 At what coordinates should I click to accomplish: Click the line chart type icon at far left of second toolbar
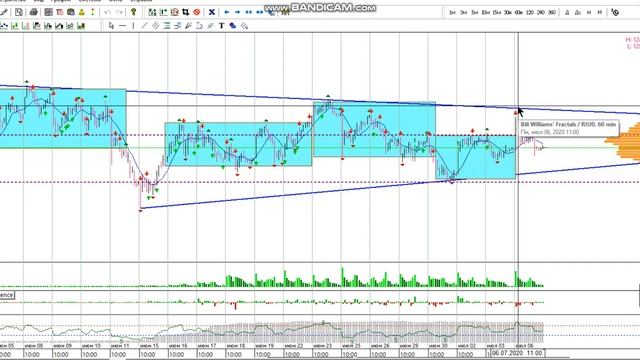(x=4, y=26)
